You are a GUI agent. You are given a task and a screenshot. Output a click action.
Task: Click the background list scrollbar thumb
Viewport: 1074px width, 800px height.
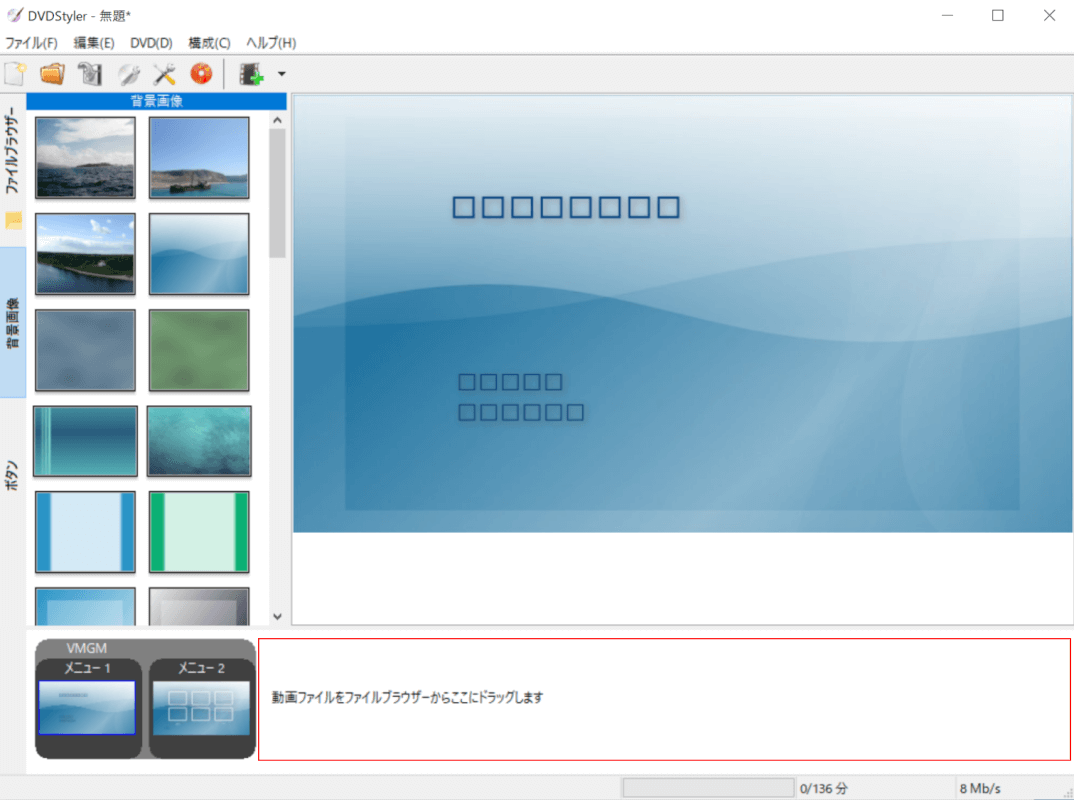coord(277,193)
